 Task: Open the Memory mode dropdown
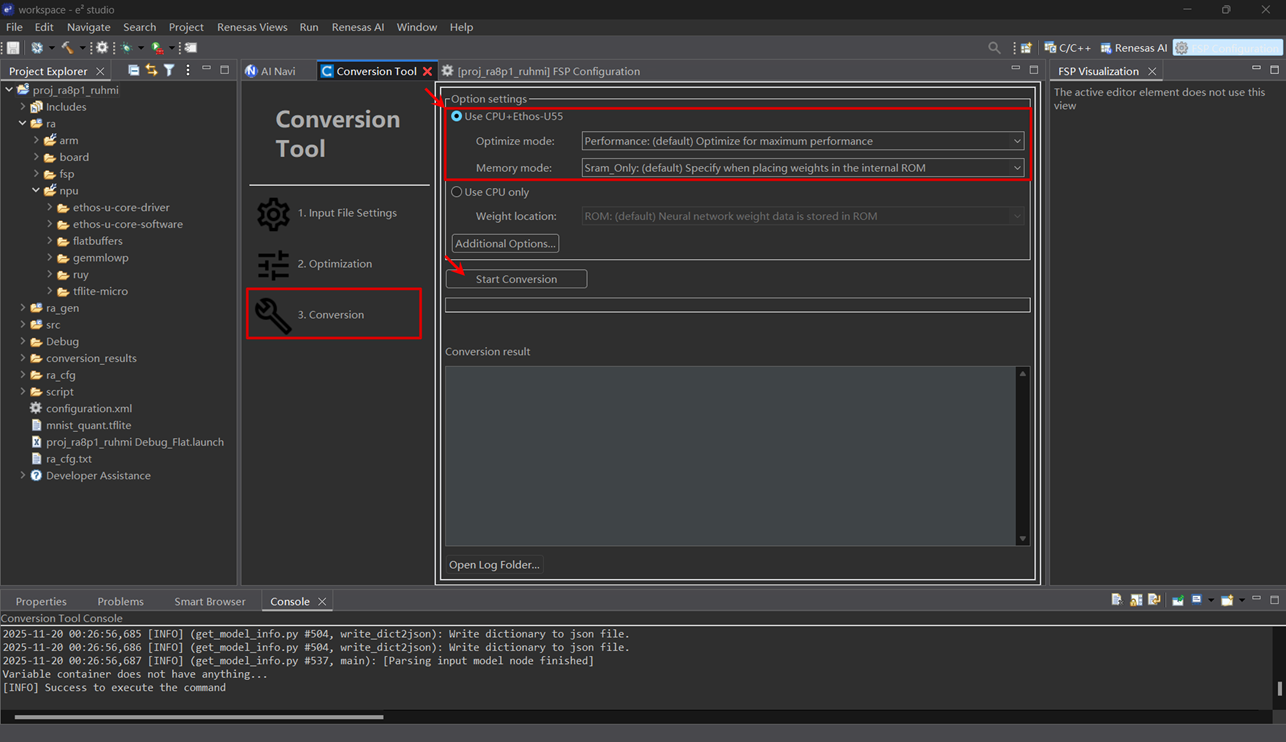click(803, 168)
